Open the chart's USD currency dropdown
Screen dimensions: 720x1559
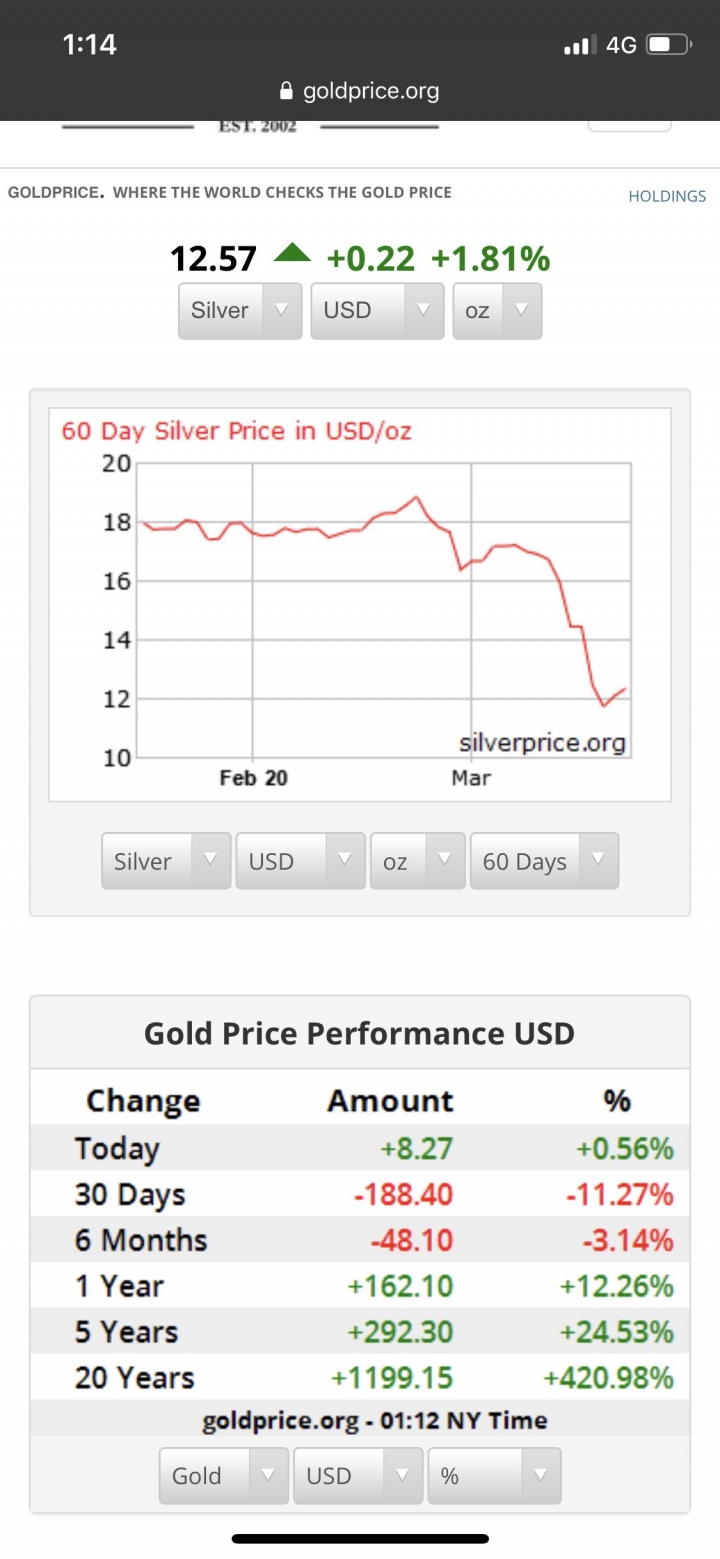300,861
